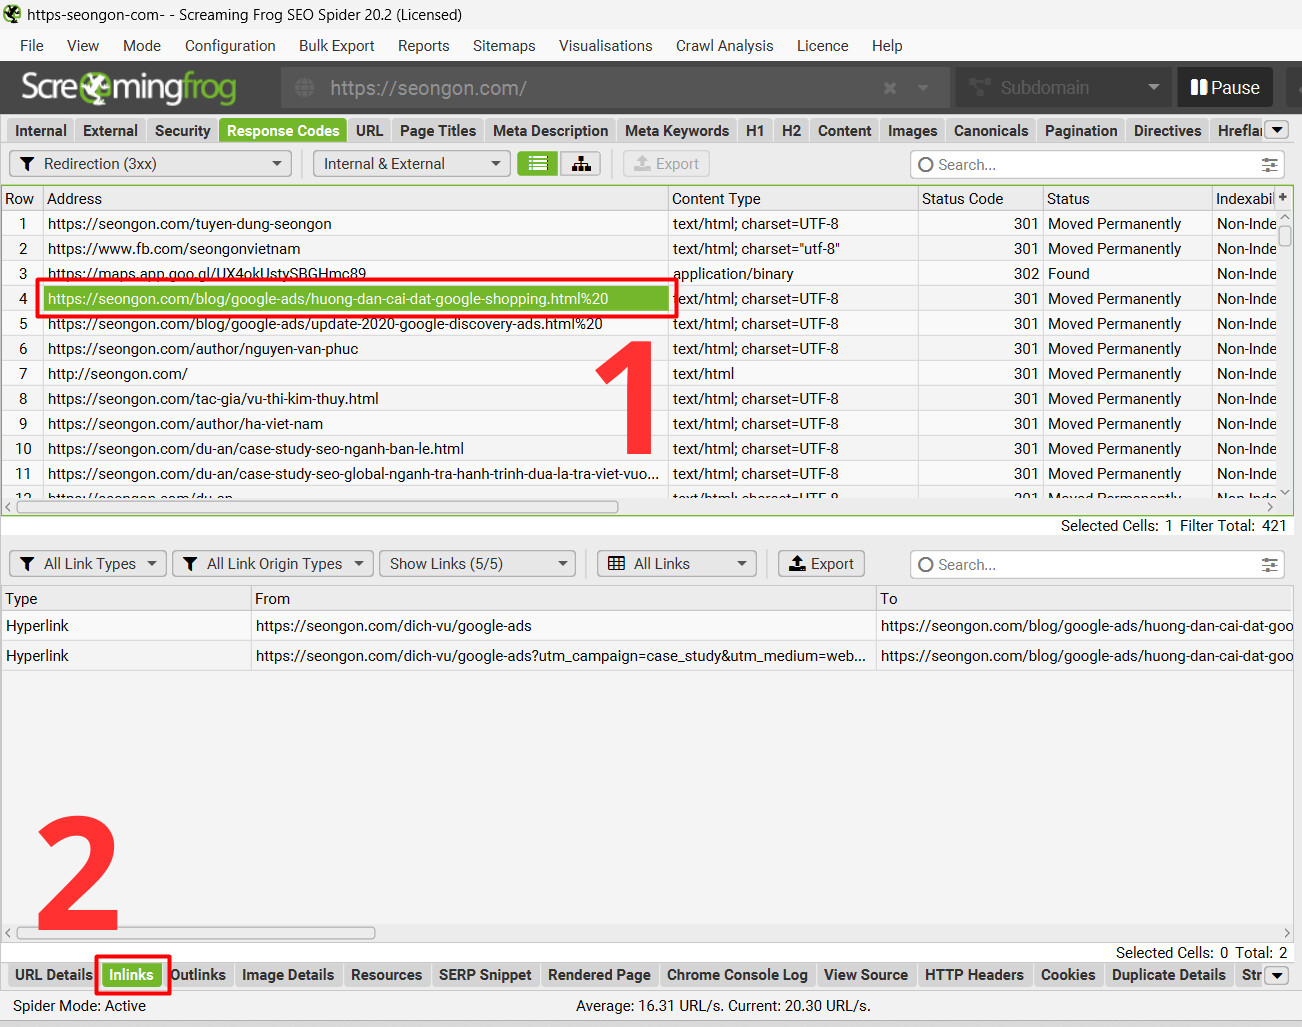The height and width of the screenshot is (1027, 1302).
Task: Open the Outlinks bottom tab
Action: [198, 975]
